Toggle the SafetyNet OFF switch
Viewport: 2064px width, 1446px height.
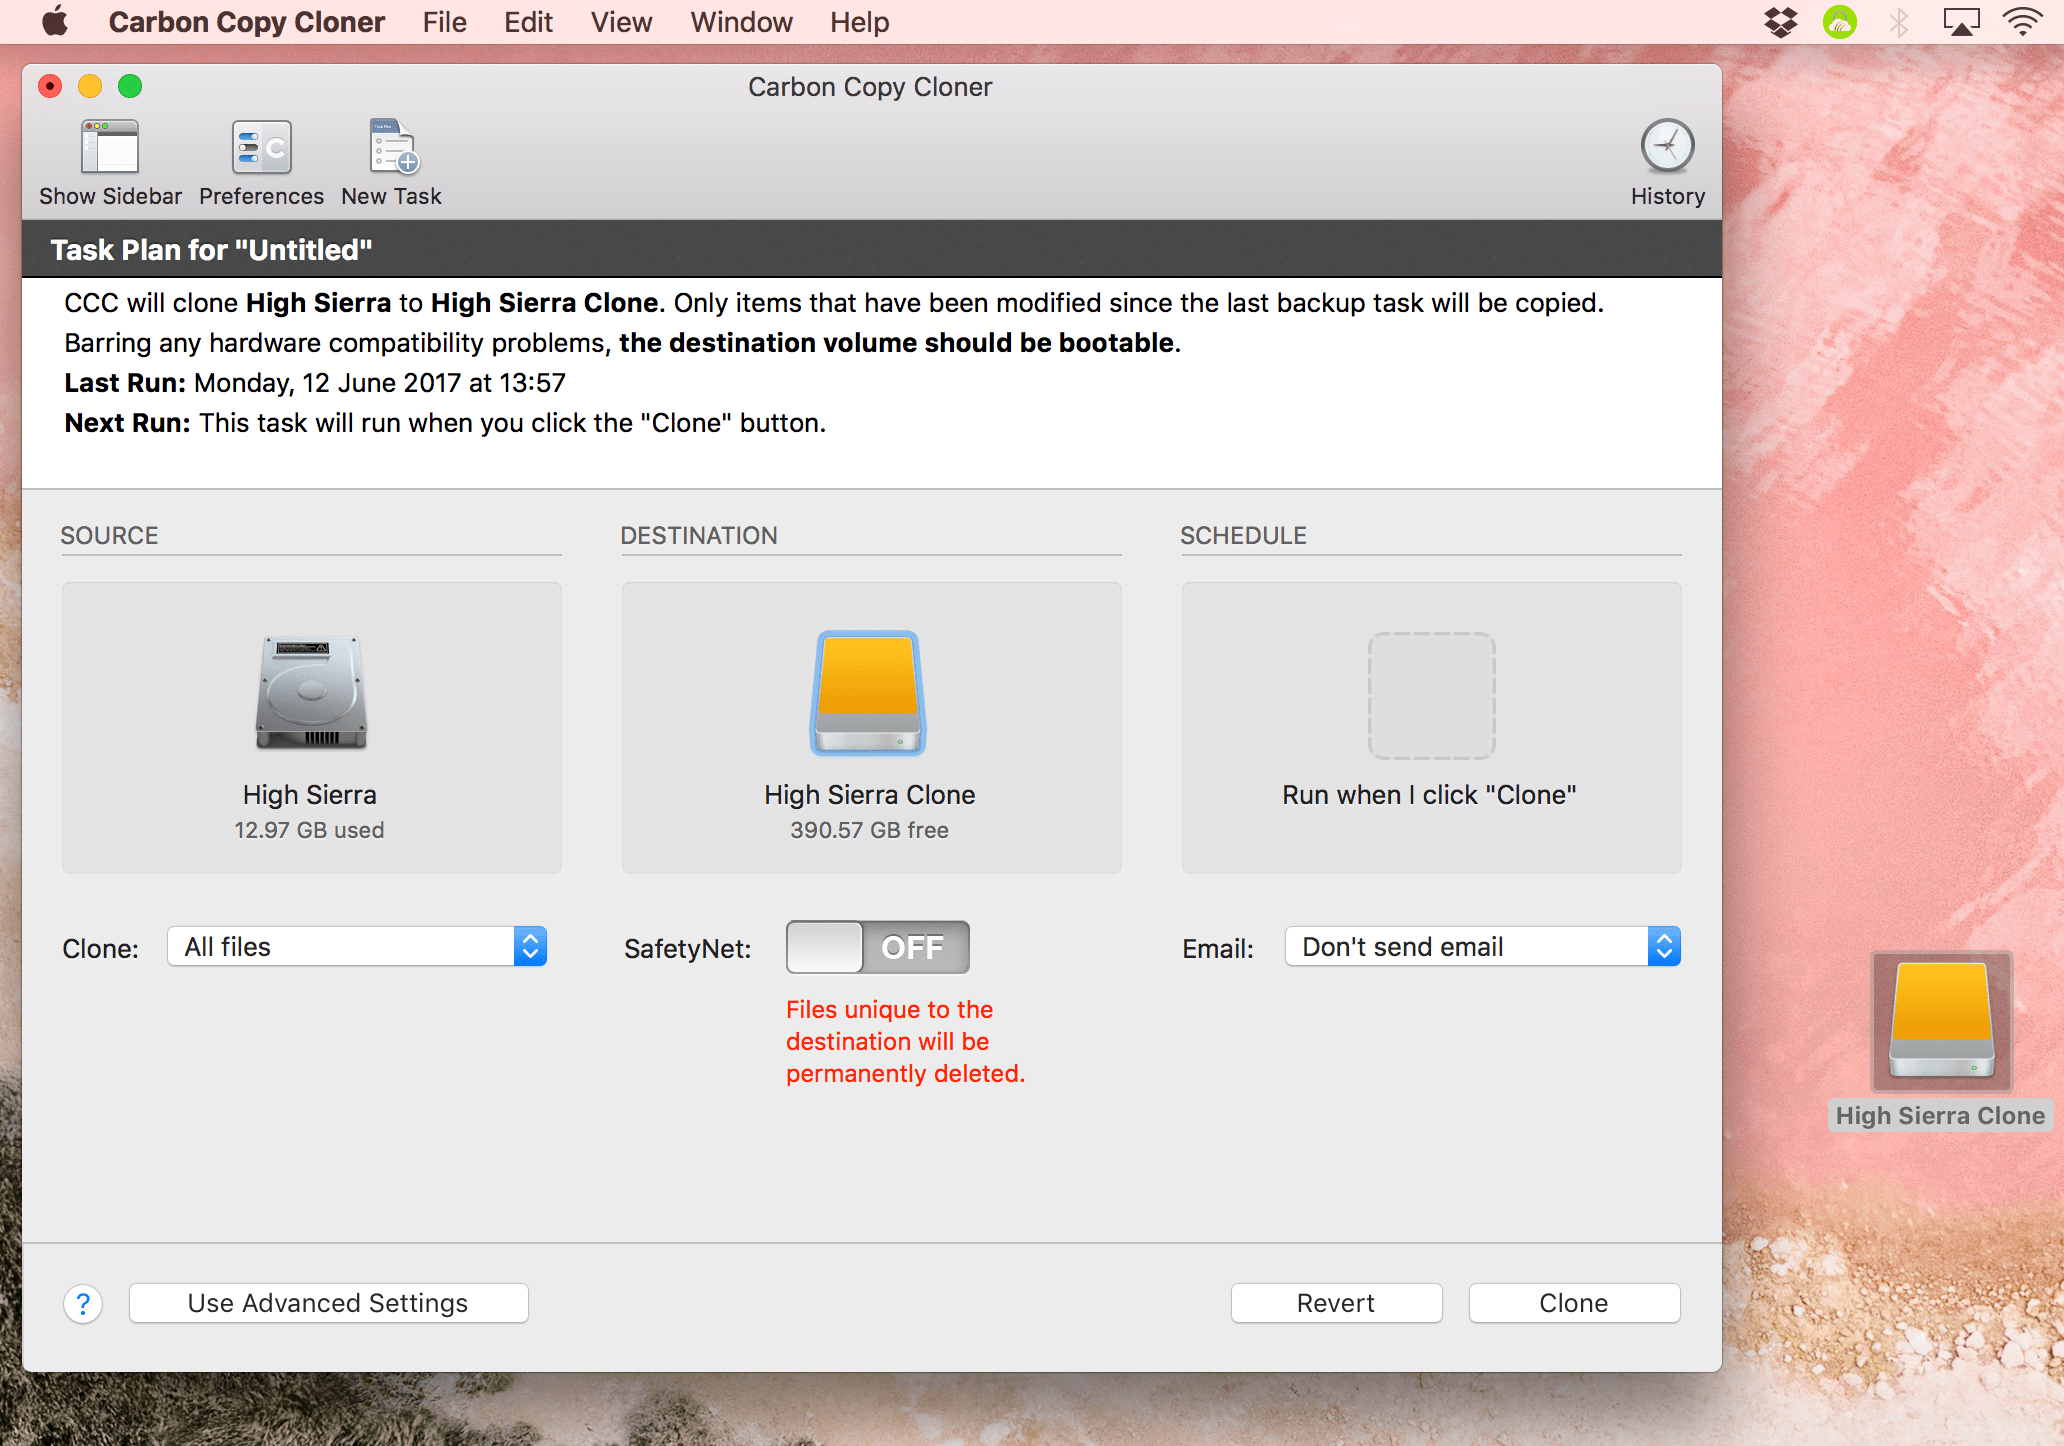877,947
